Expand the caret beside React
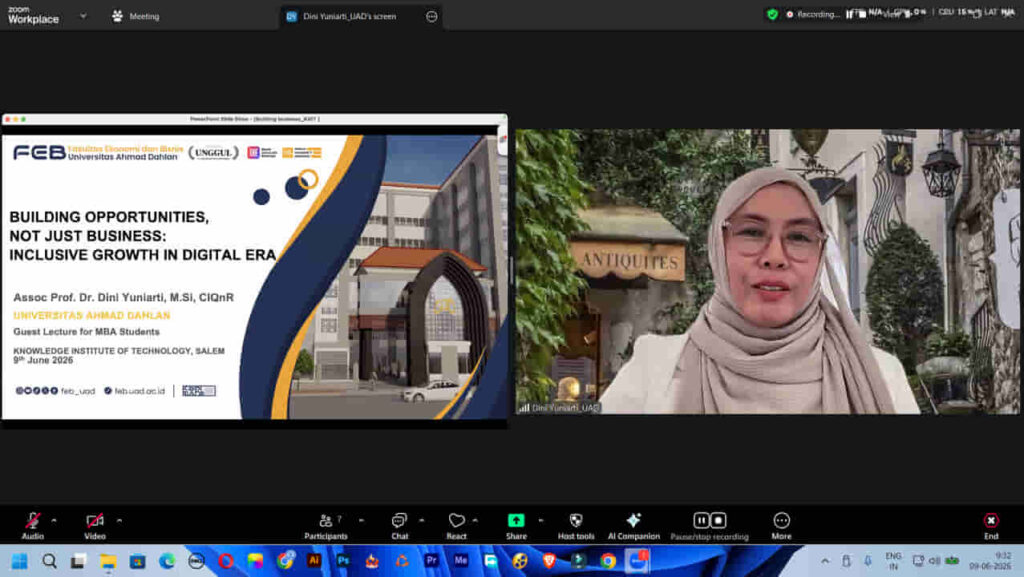 coord(475,520)
